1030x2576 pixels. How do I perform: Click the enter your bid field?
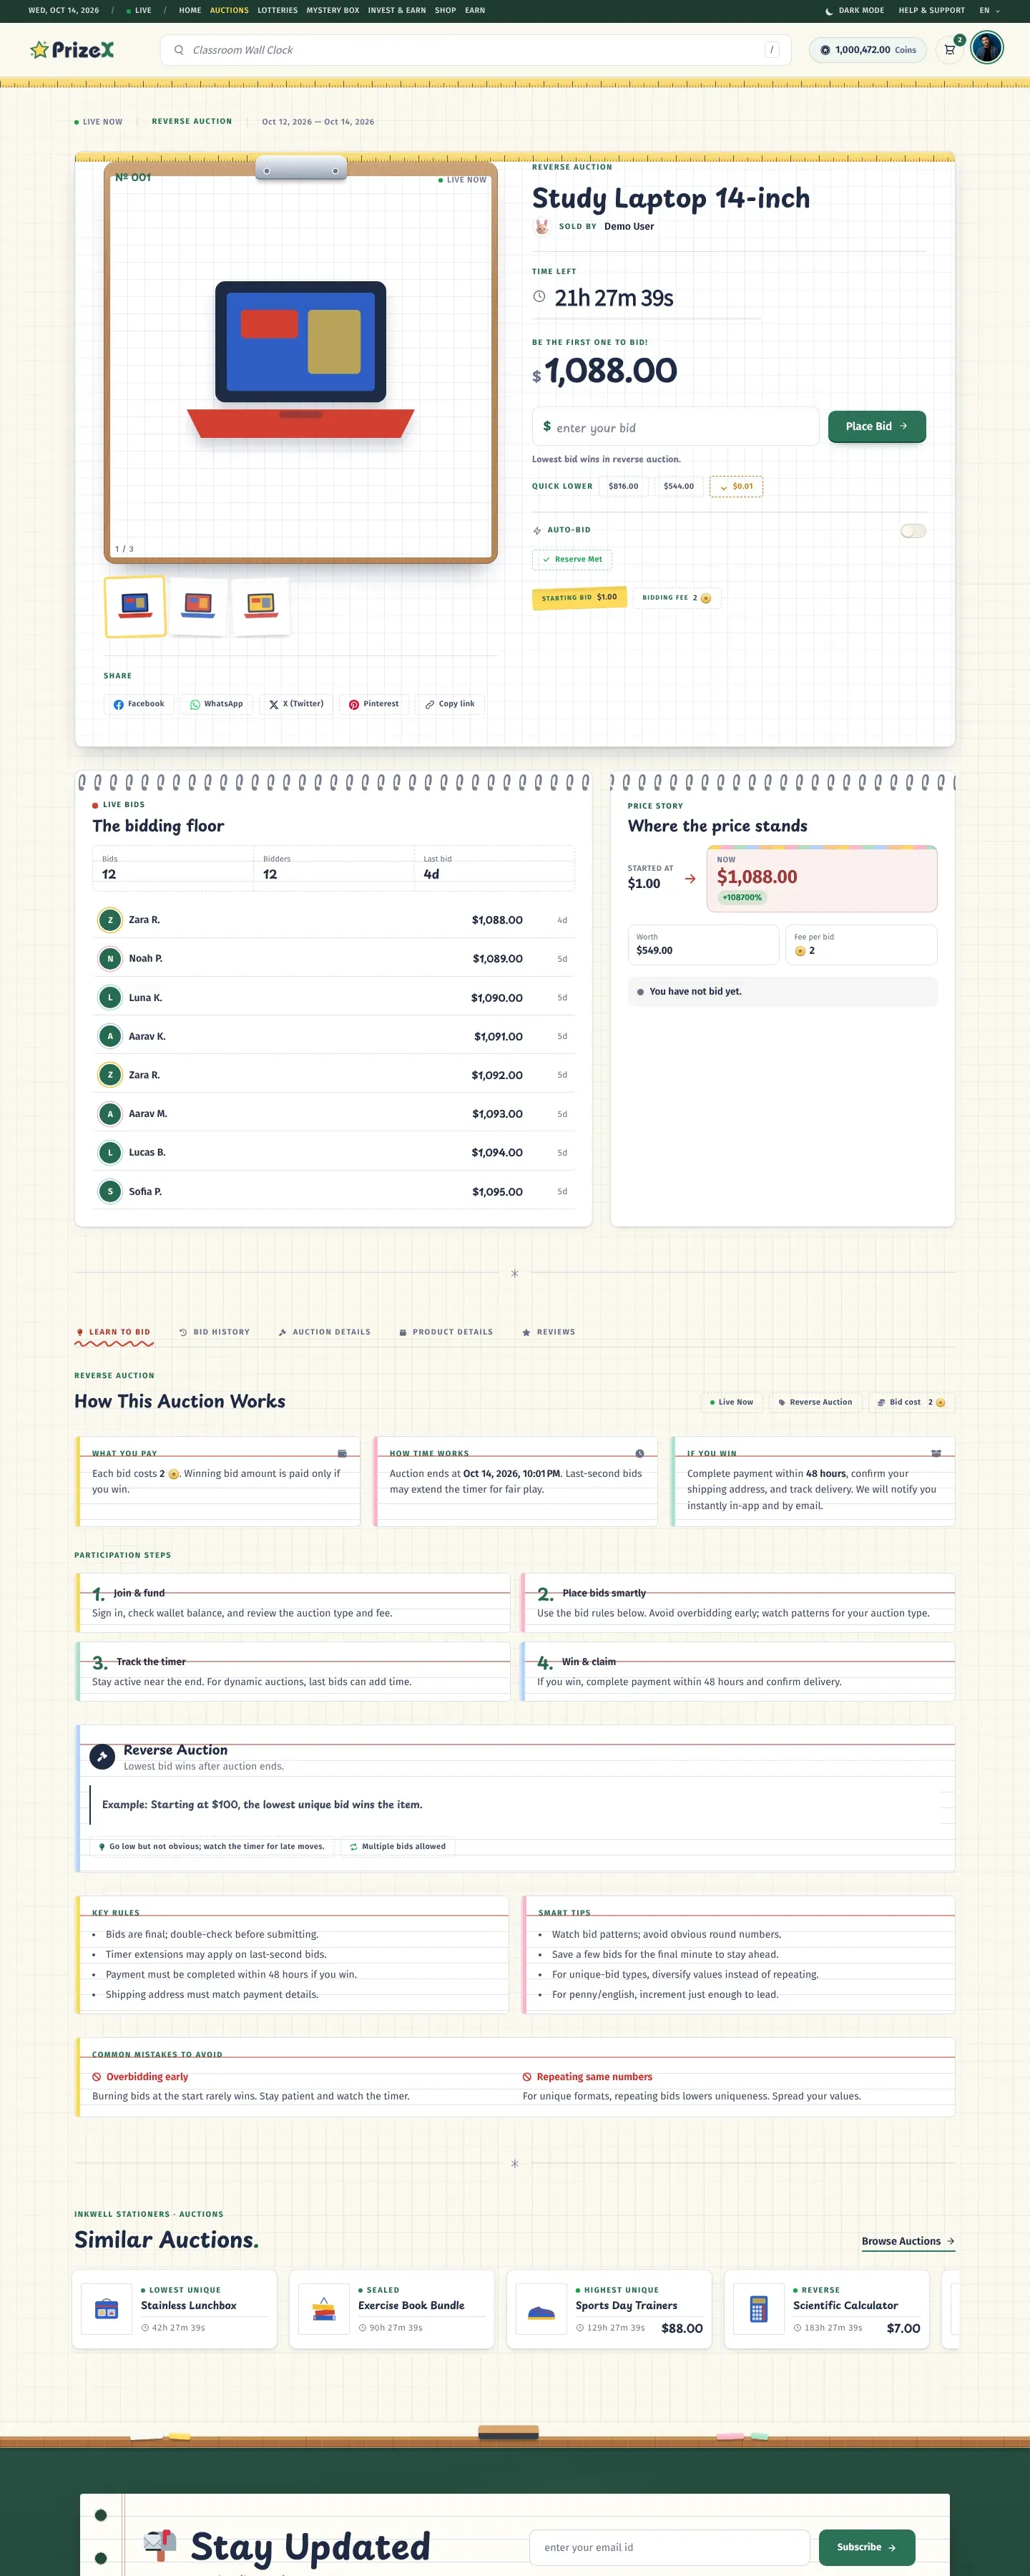pyautogui.click(x=675, y=427)
